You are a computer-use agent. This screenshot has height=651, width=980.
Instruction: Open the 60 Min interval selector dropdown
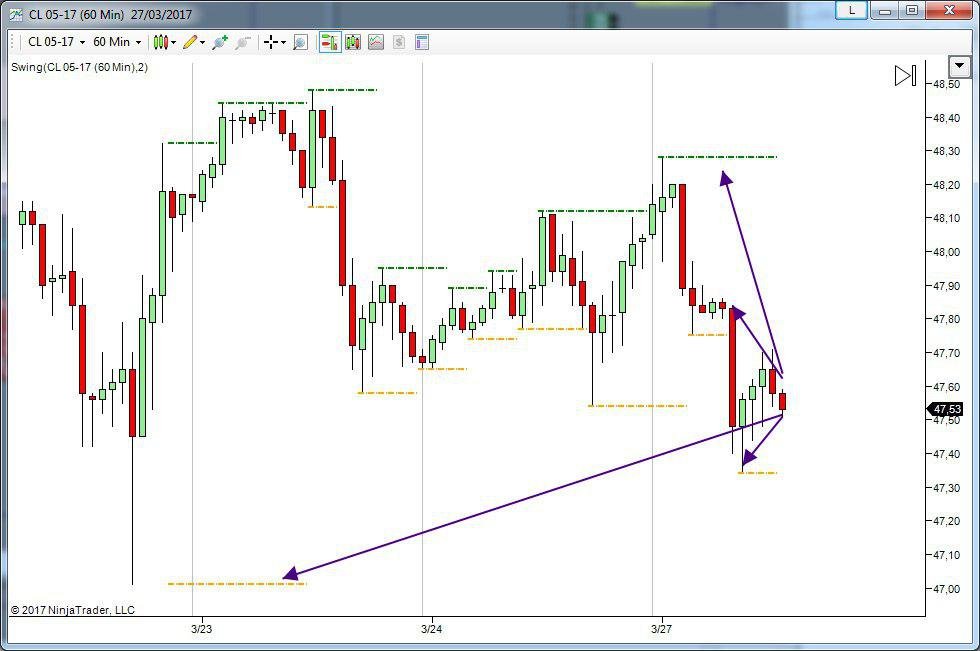click(x=117, y=42)
